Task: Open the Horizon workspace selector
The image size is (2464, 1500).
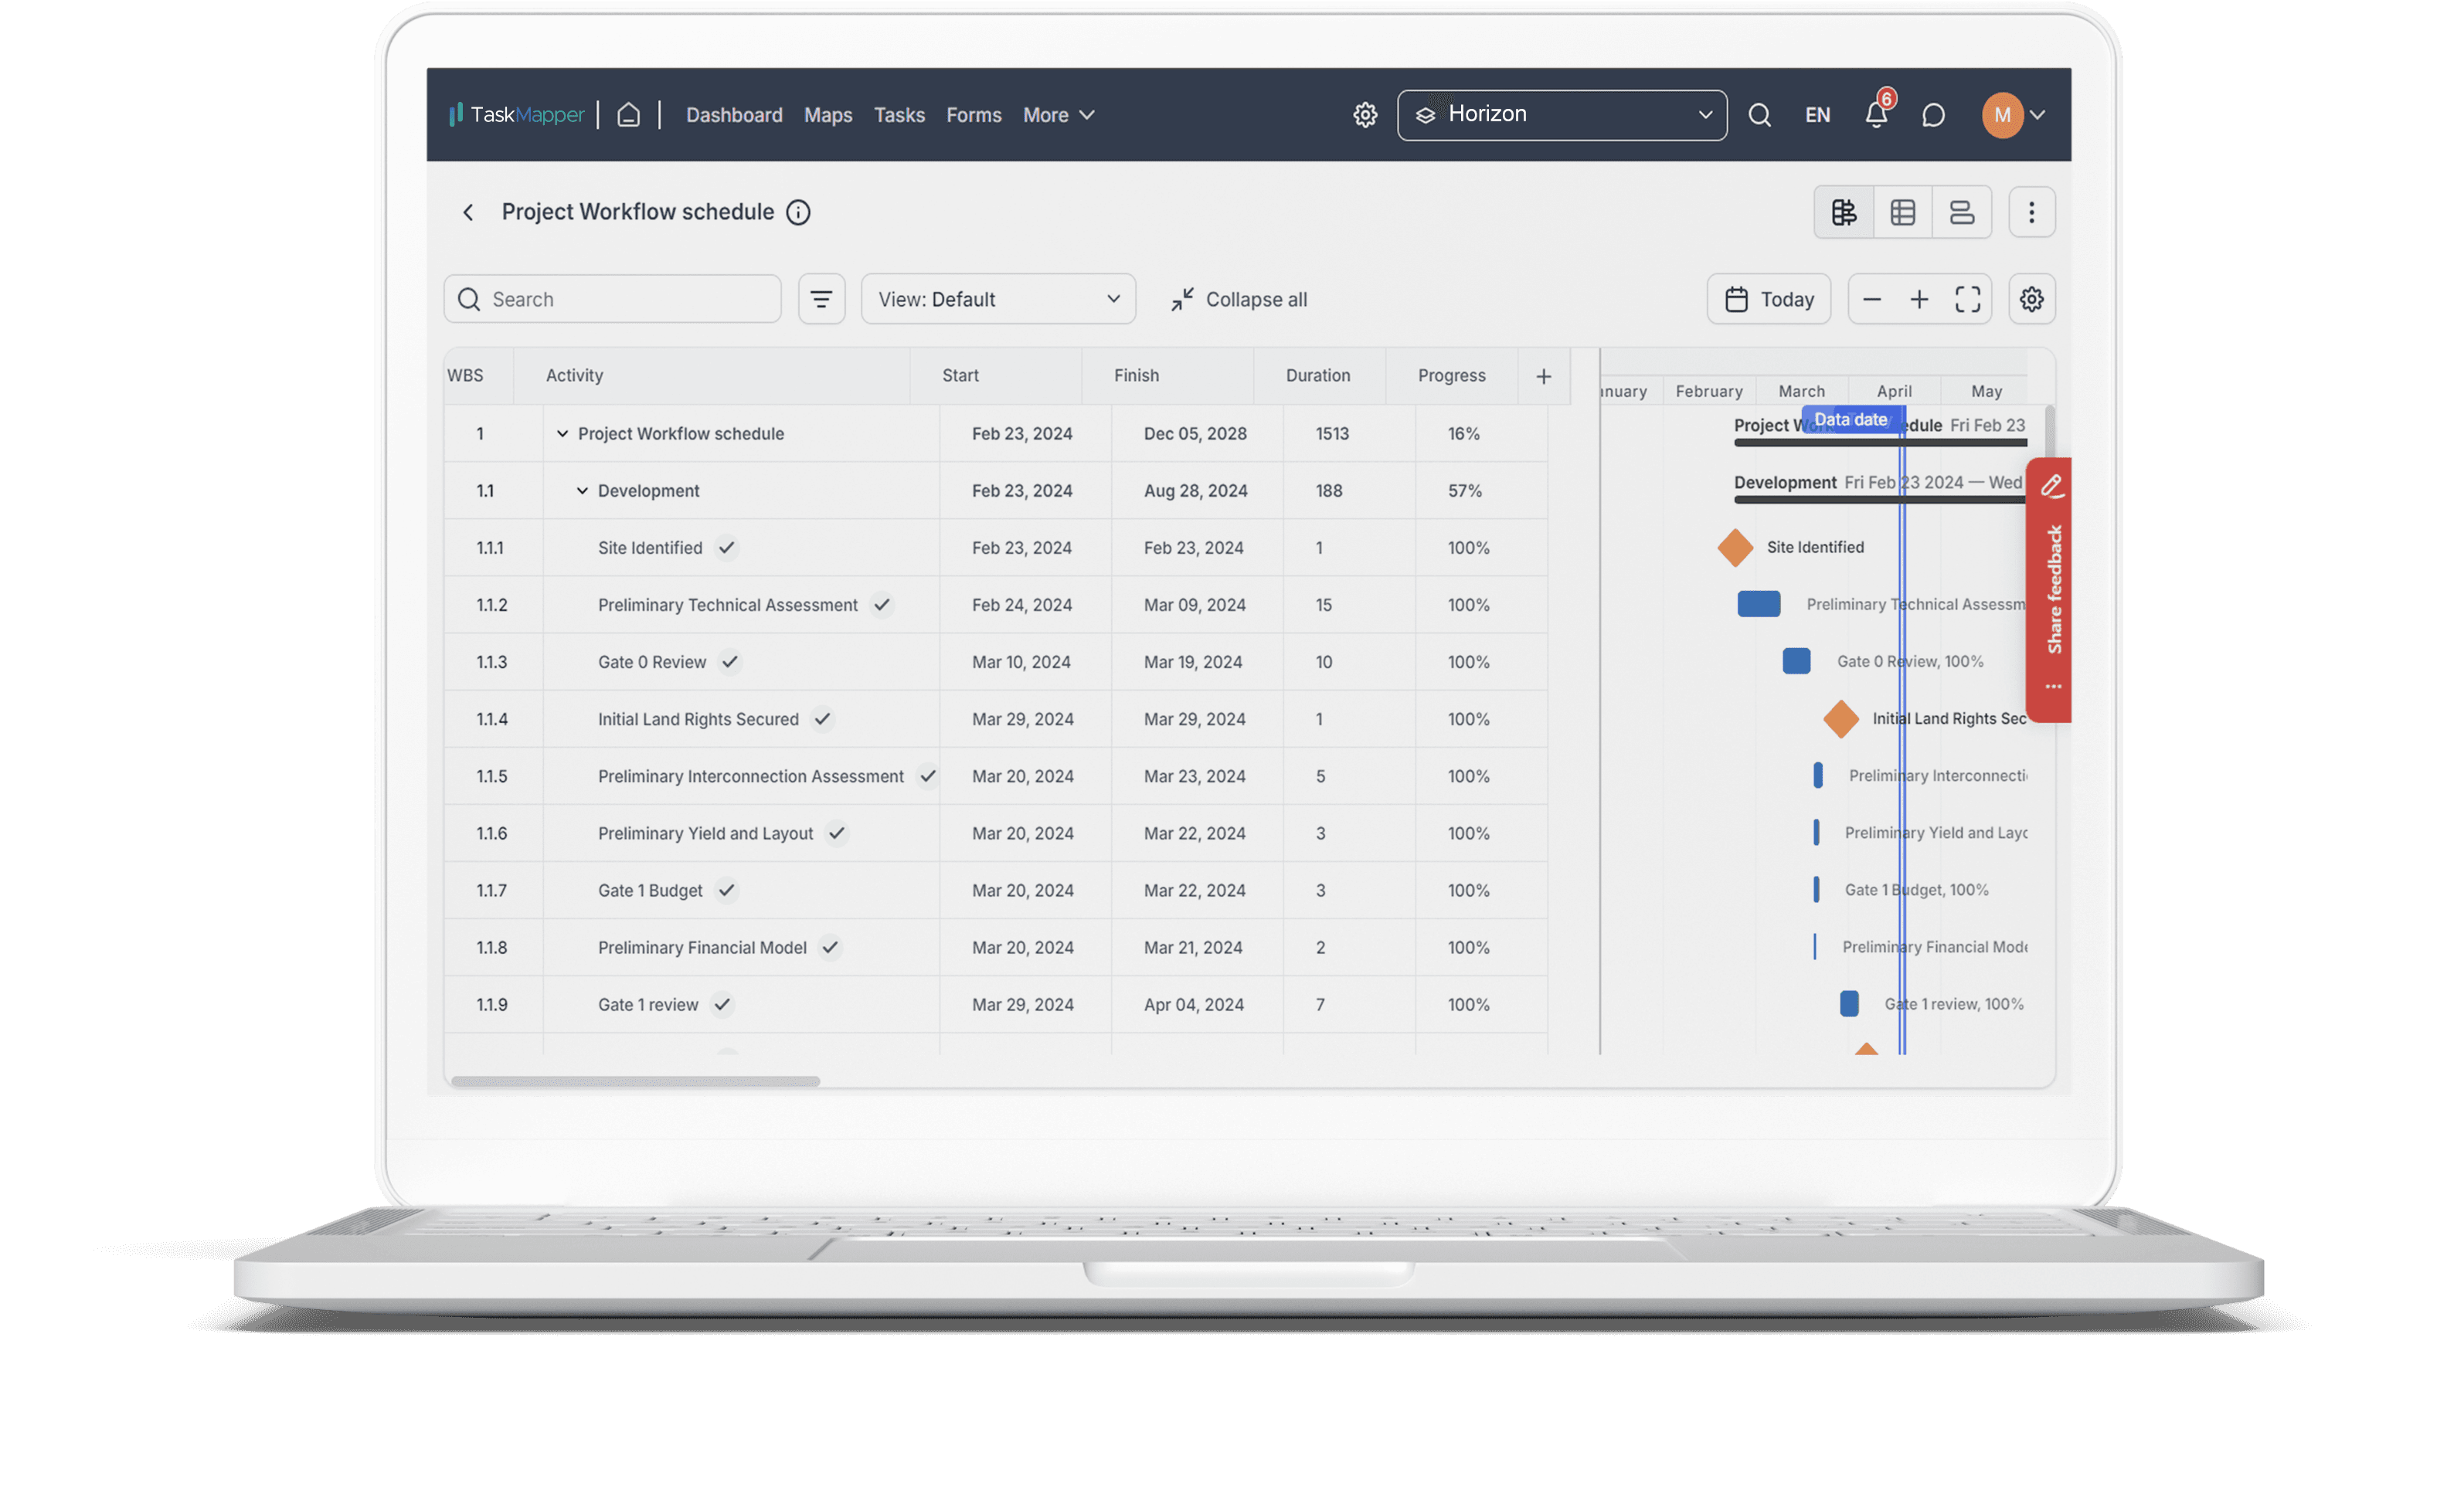Action: [1561, 114]
